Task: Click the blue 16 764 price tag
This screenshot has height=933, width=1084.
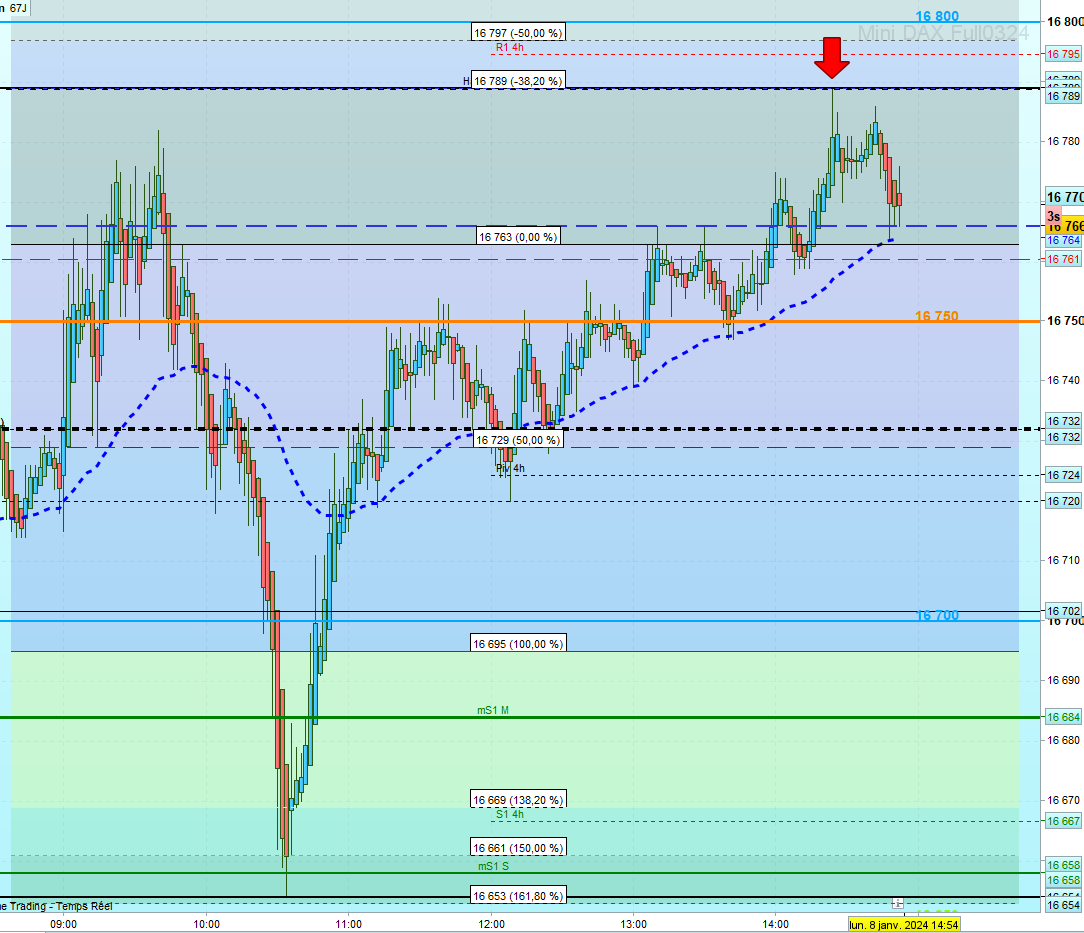Action: pos(1063,241)
